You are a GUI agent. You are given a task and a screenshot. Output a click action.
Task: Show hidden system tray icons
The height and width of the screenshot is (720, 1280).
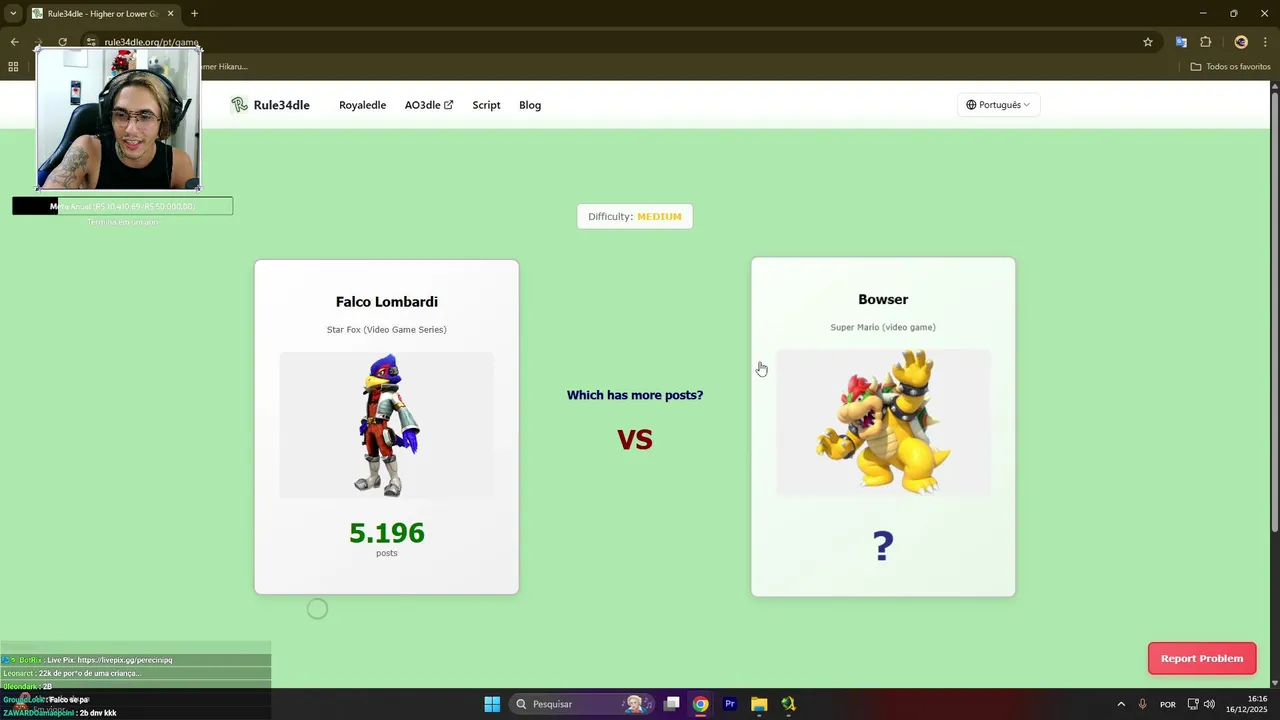(1121, 704)
